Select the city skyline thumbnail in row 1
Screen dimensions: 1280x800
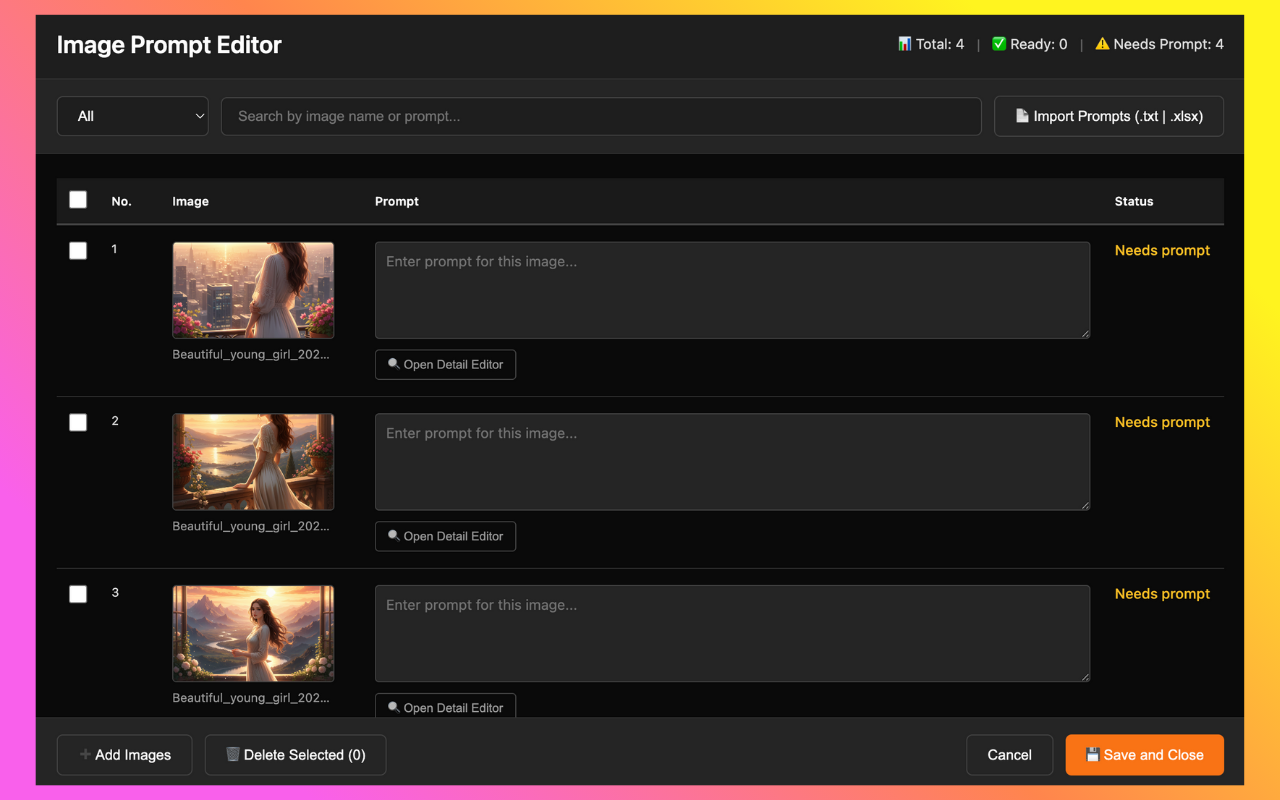[253, 290]
